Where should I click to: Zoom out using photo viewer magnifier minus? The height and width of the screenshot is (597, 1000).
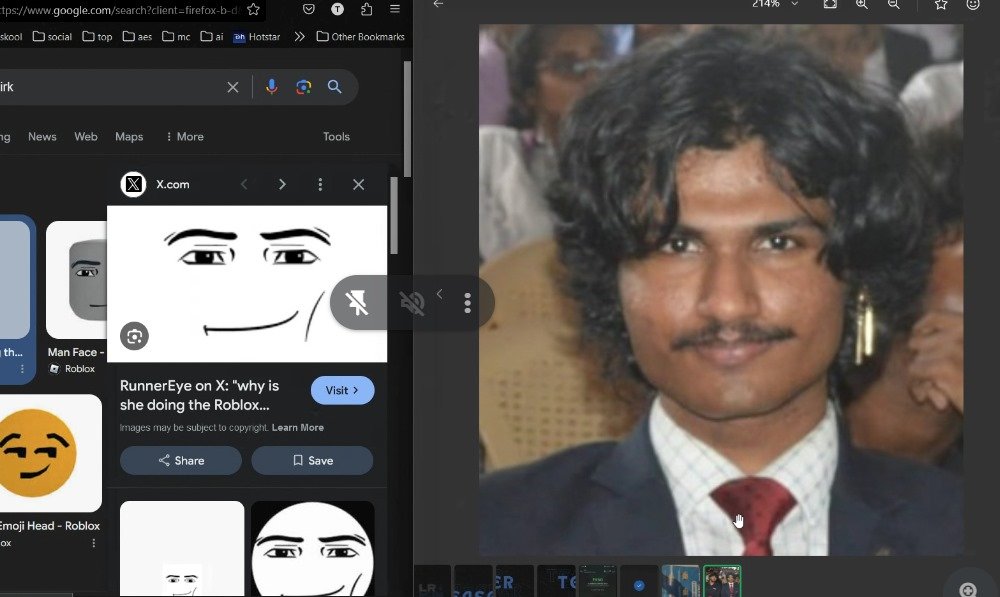coord(893,4)
